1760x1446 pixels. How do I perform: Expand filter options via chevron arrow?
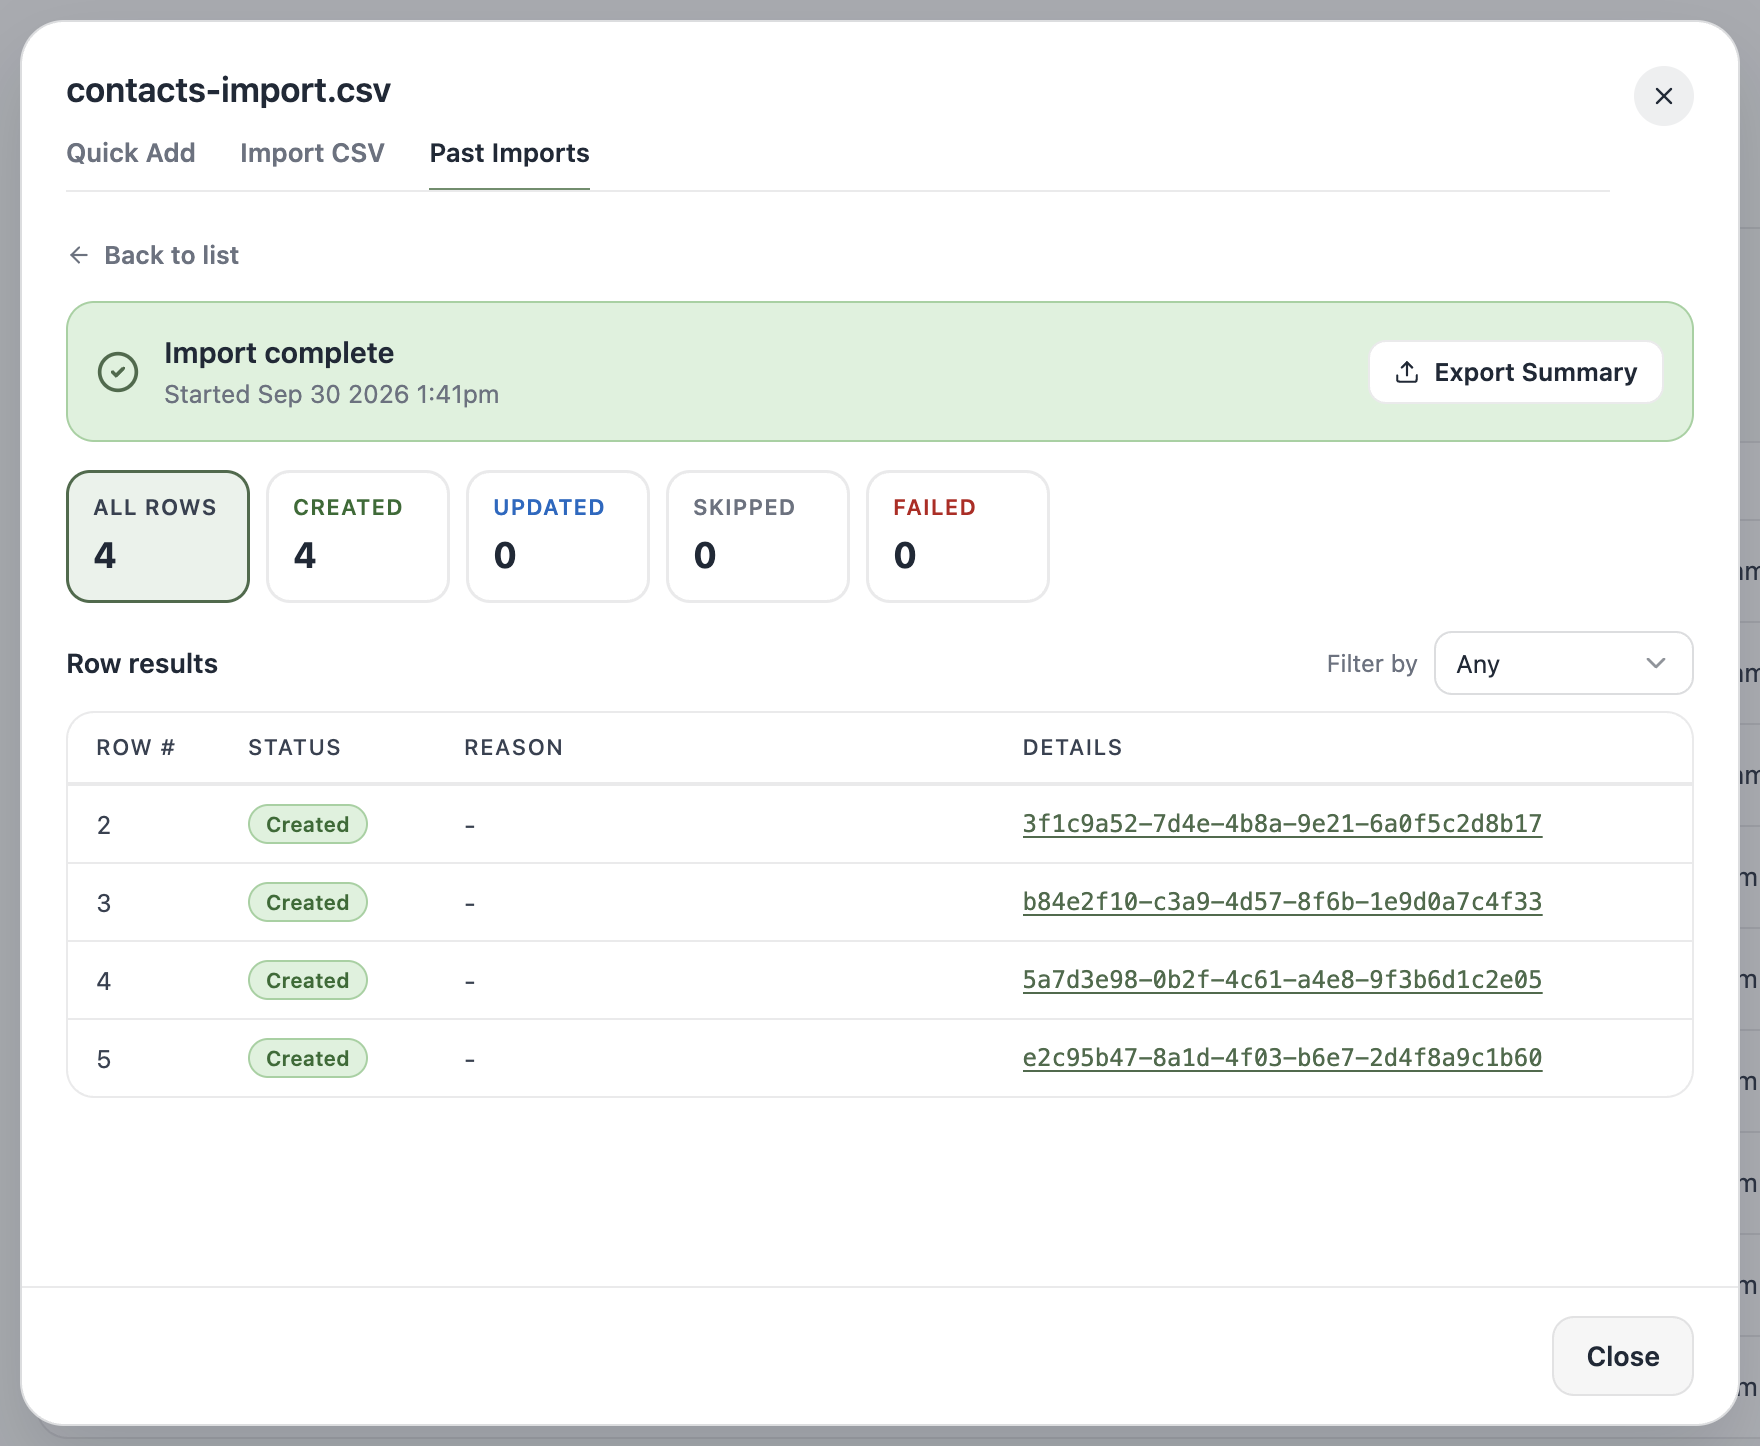1656,663
